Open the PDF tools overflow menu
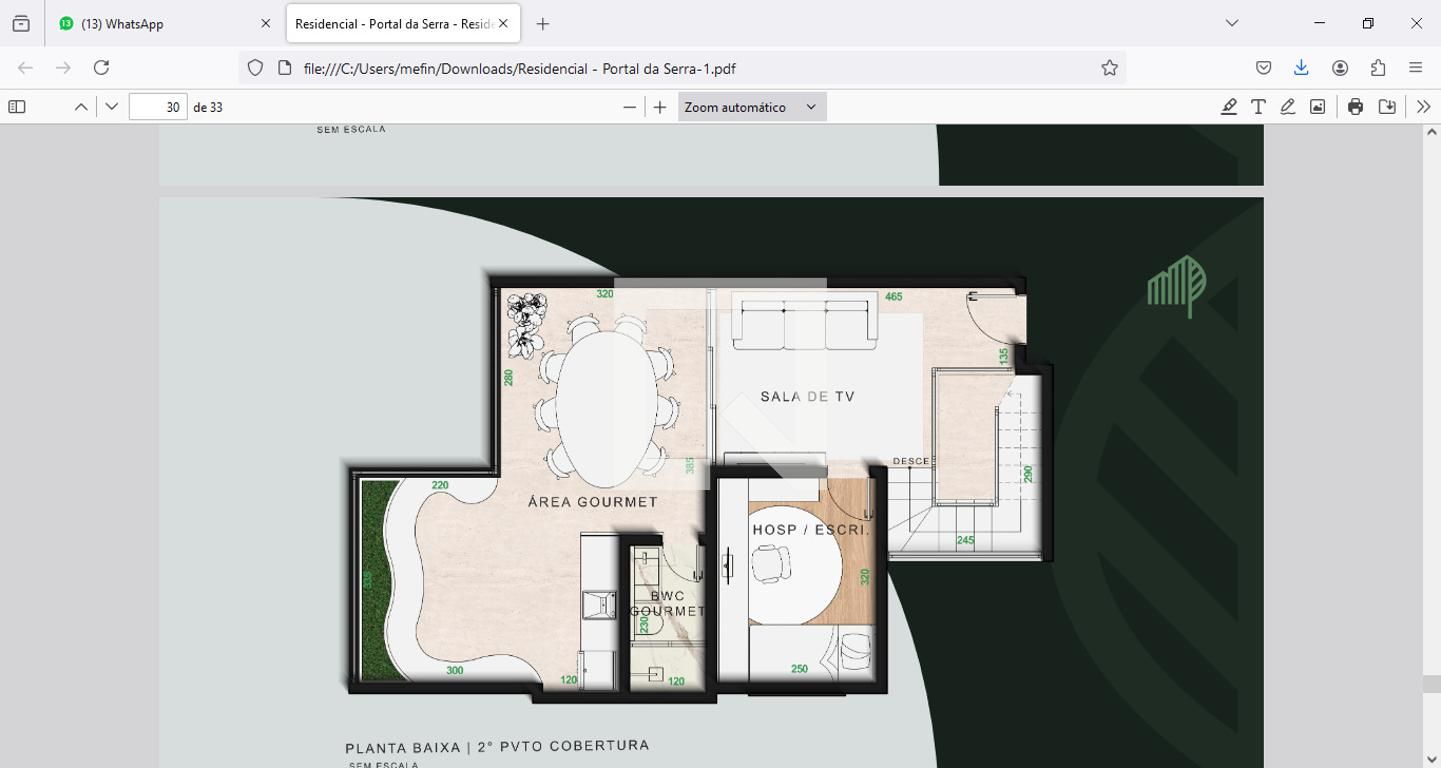 pos(1424,107)
